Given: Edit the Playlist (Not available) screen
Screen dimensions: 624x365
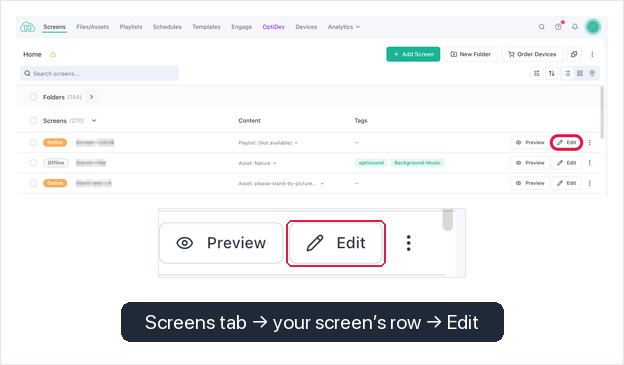Looking at the screenshot, I should point(566,142).
